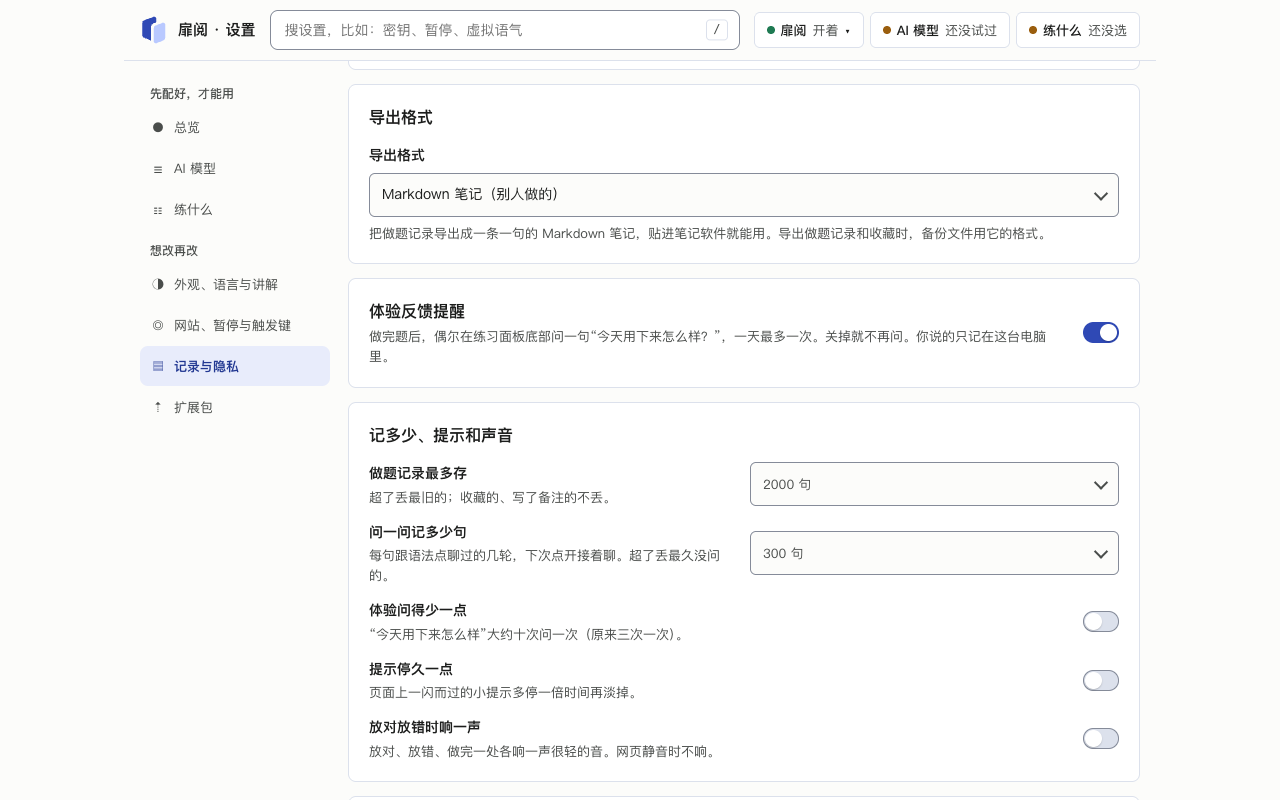Open the 扉阅 开着 status dropdown

tap(809, 30)
